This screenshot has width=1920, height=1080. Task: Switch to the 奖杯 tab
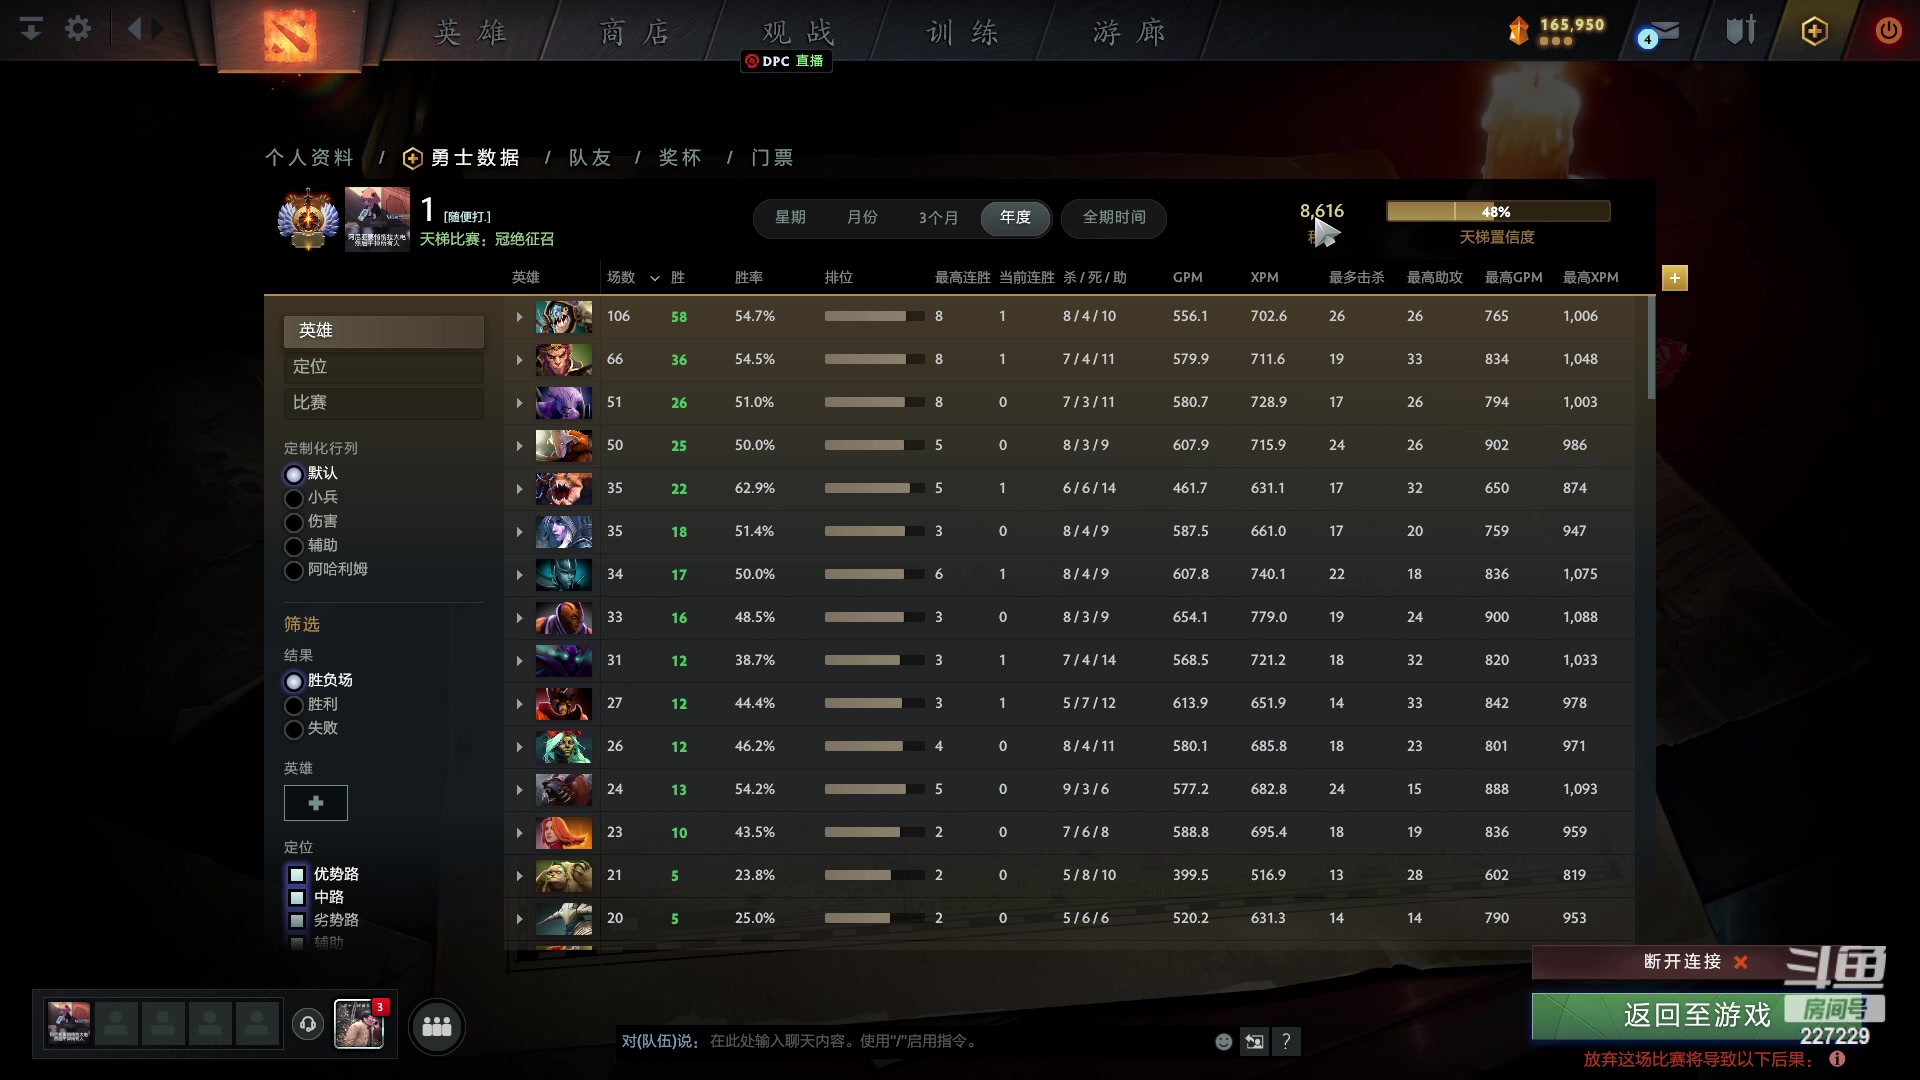[680, 158]
